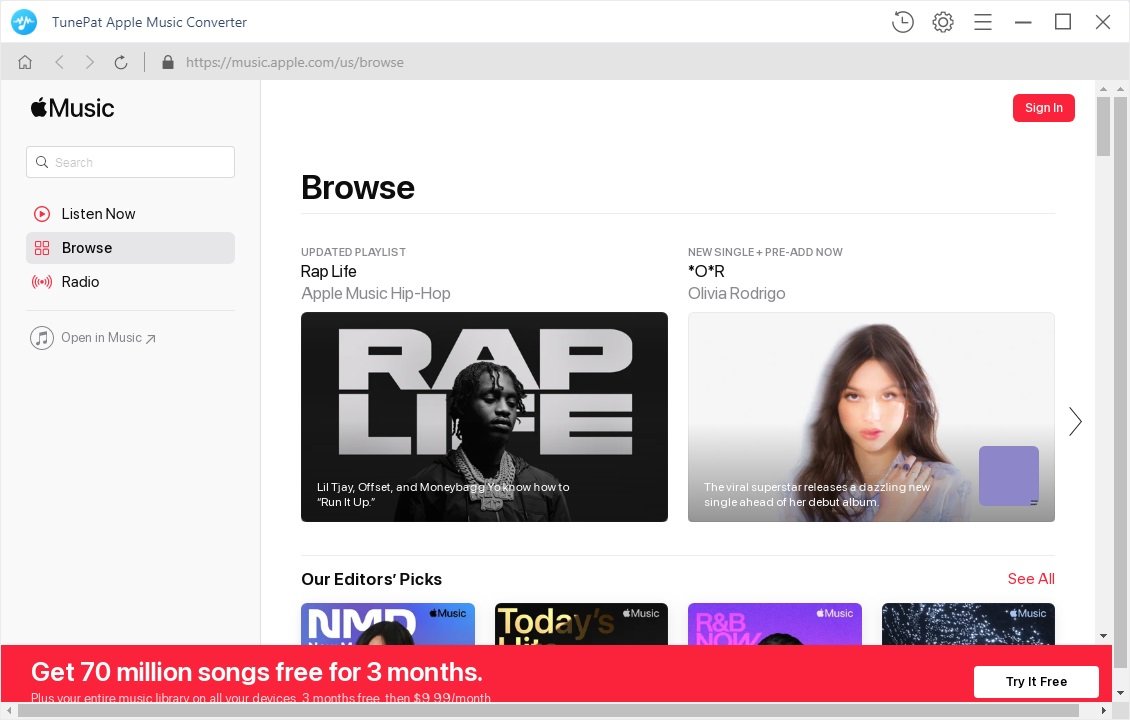Click the purple square overlay on banner
Screen dimensions: 1130x720
click(x=1009, y=476)
